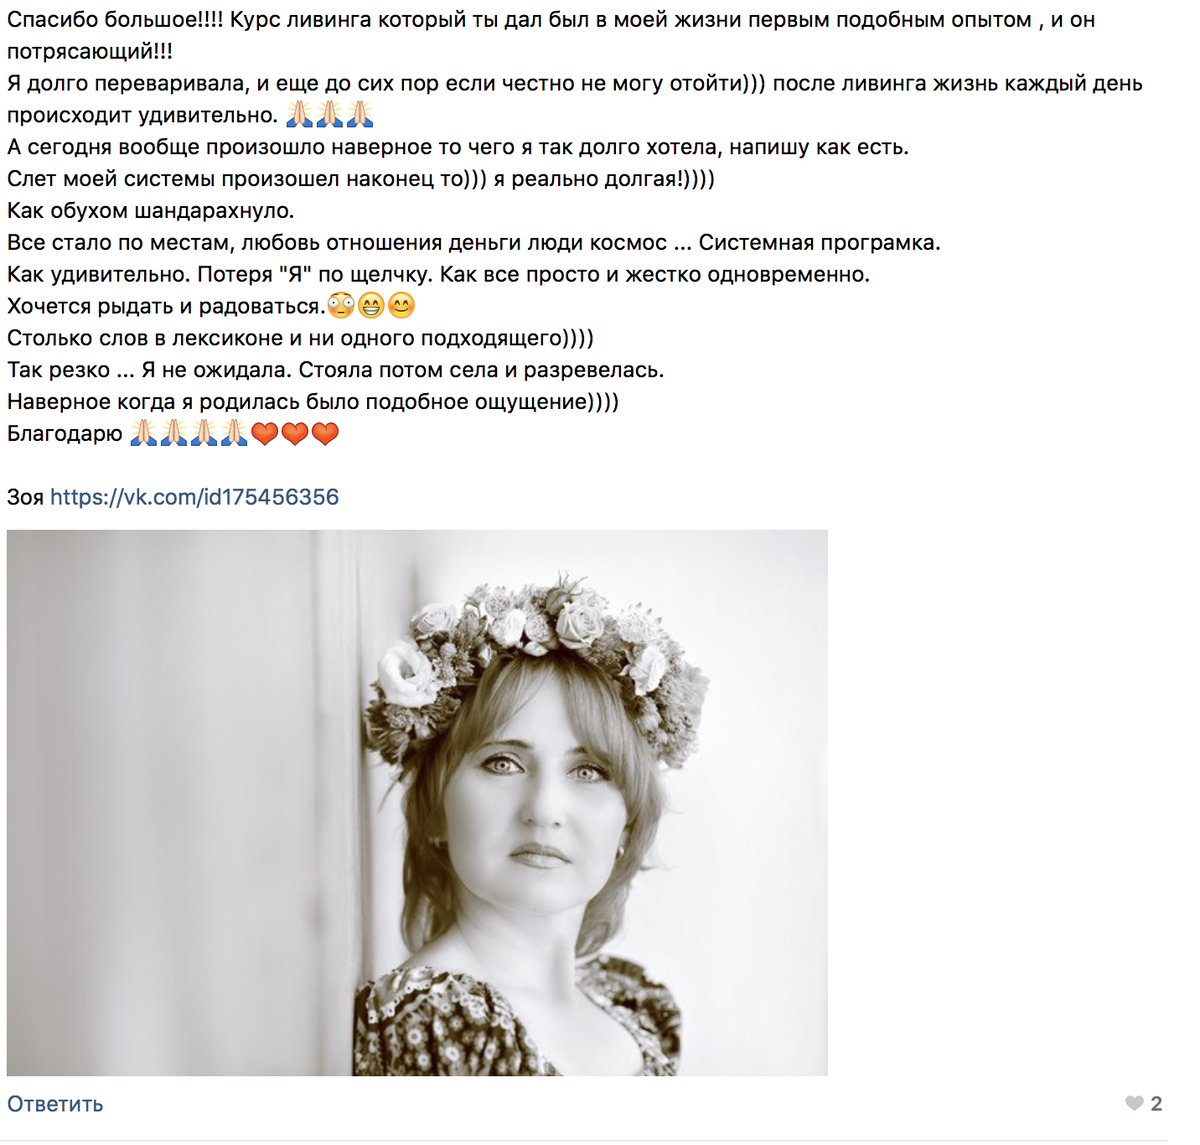This screenshot has width=1200, height=1145.
Task: Click the flower wreath in the photo
Action: click(540, 640)
